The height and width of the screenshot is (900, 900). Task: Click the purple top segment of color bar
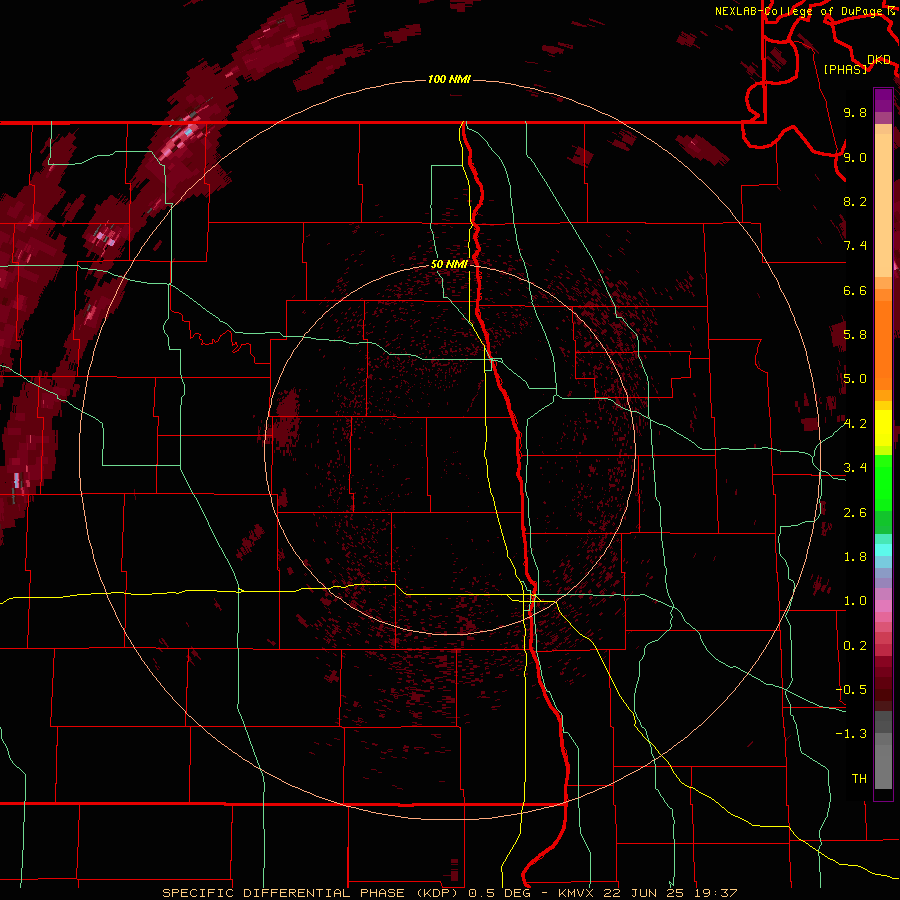[883, 100]
